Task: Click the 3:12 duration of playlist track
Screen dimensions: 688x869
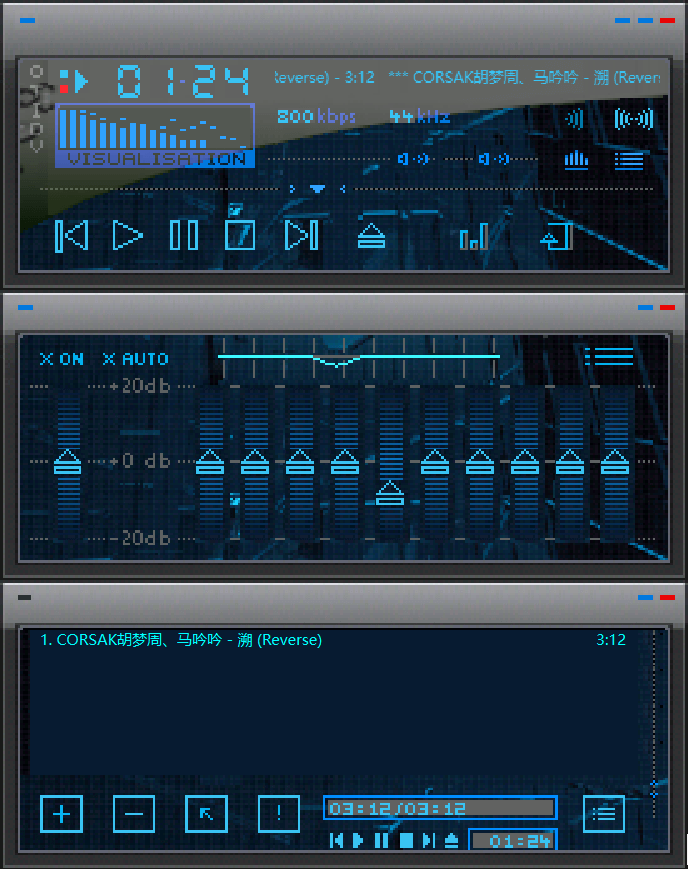Action: tap(611, 640)
